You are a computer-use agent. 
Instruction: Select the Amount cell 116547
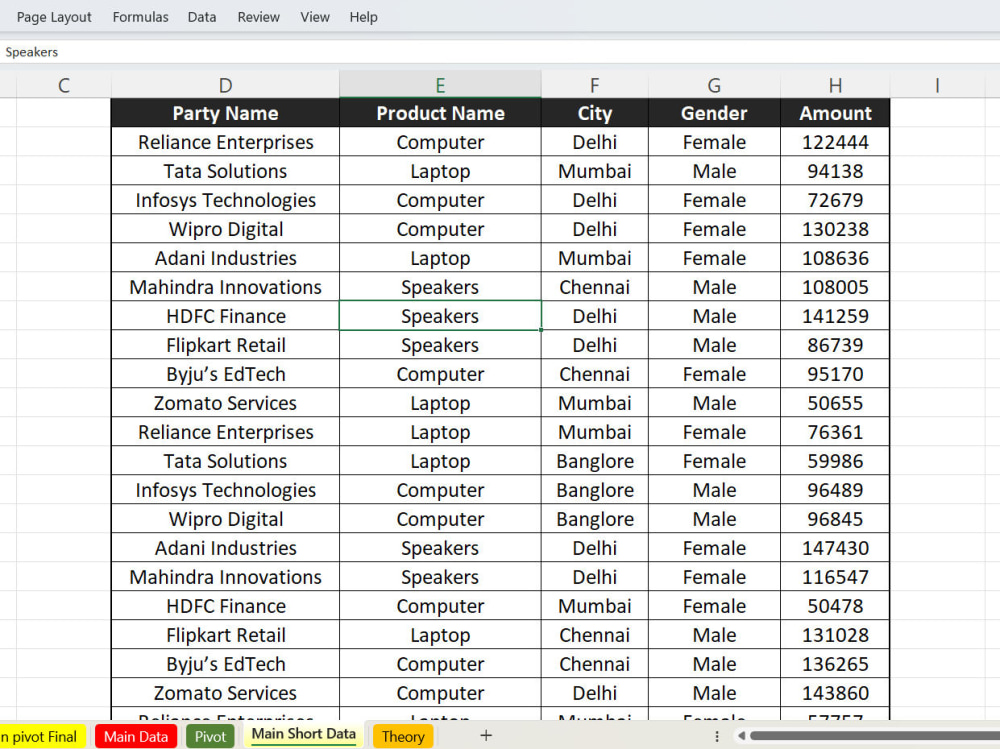pos(835,577)
